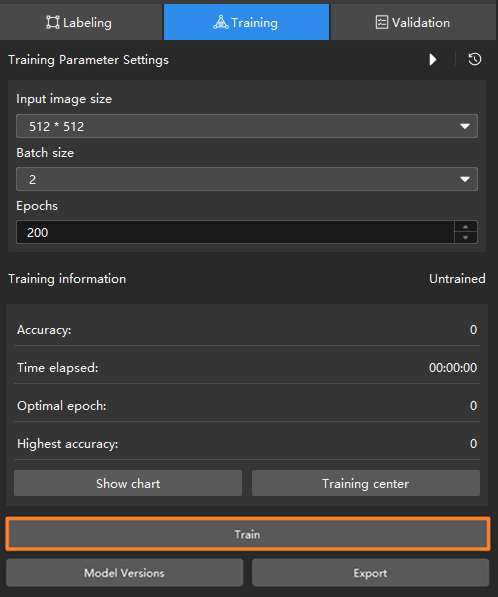Click into the Epochs input field
This screenshot has height=597, width=498.
coord(235,232)
